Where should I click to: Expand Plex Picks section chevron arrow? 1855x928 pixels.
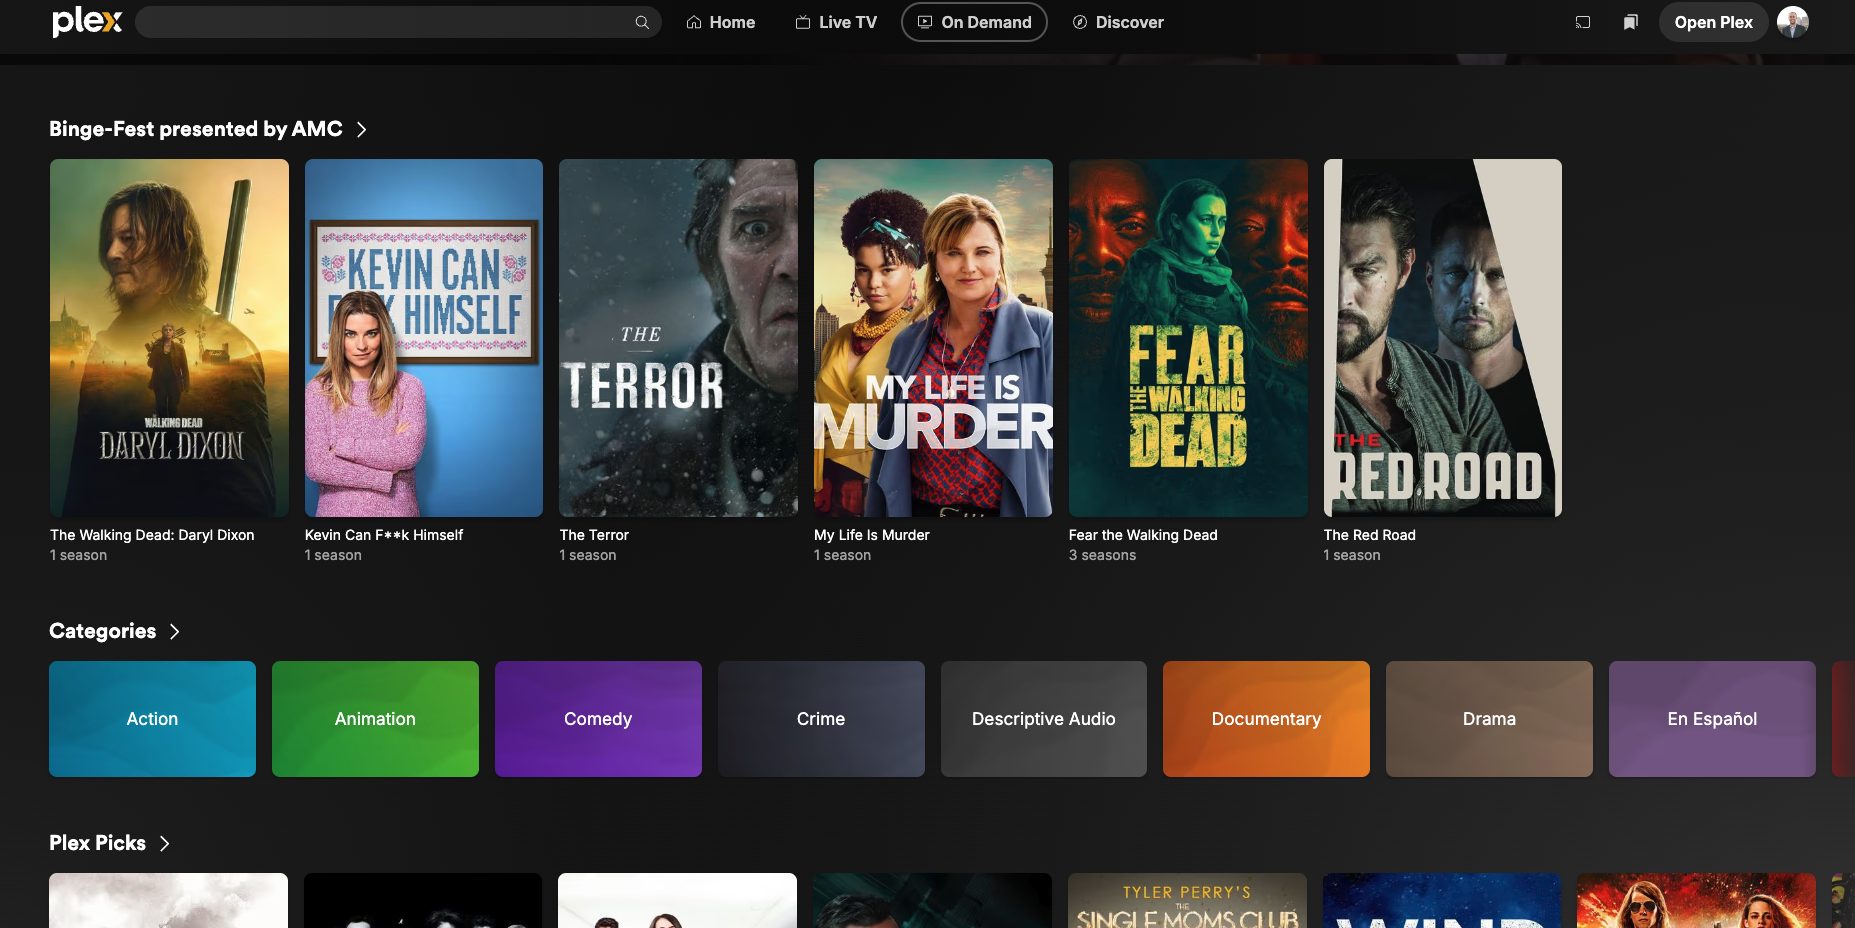pyautogui.click(x=165, y=843)
